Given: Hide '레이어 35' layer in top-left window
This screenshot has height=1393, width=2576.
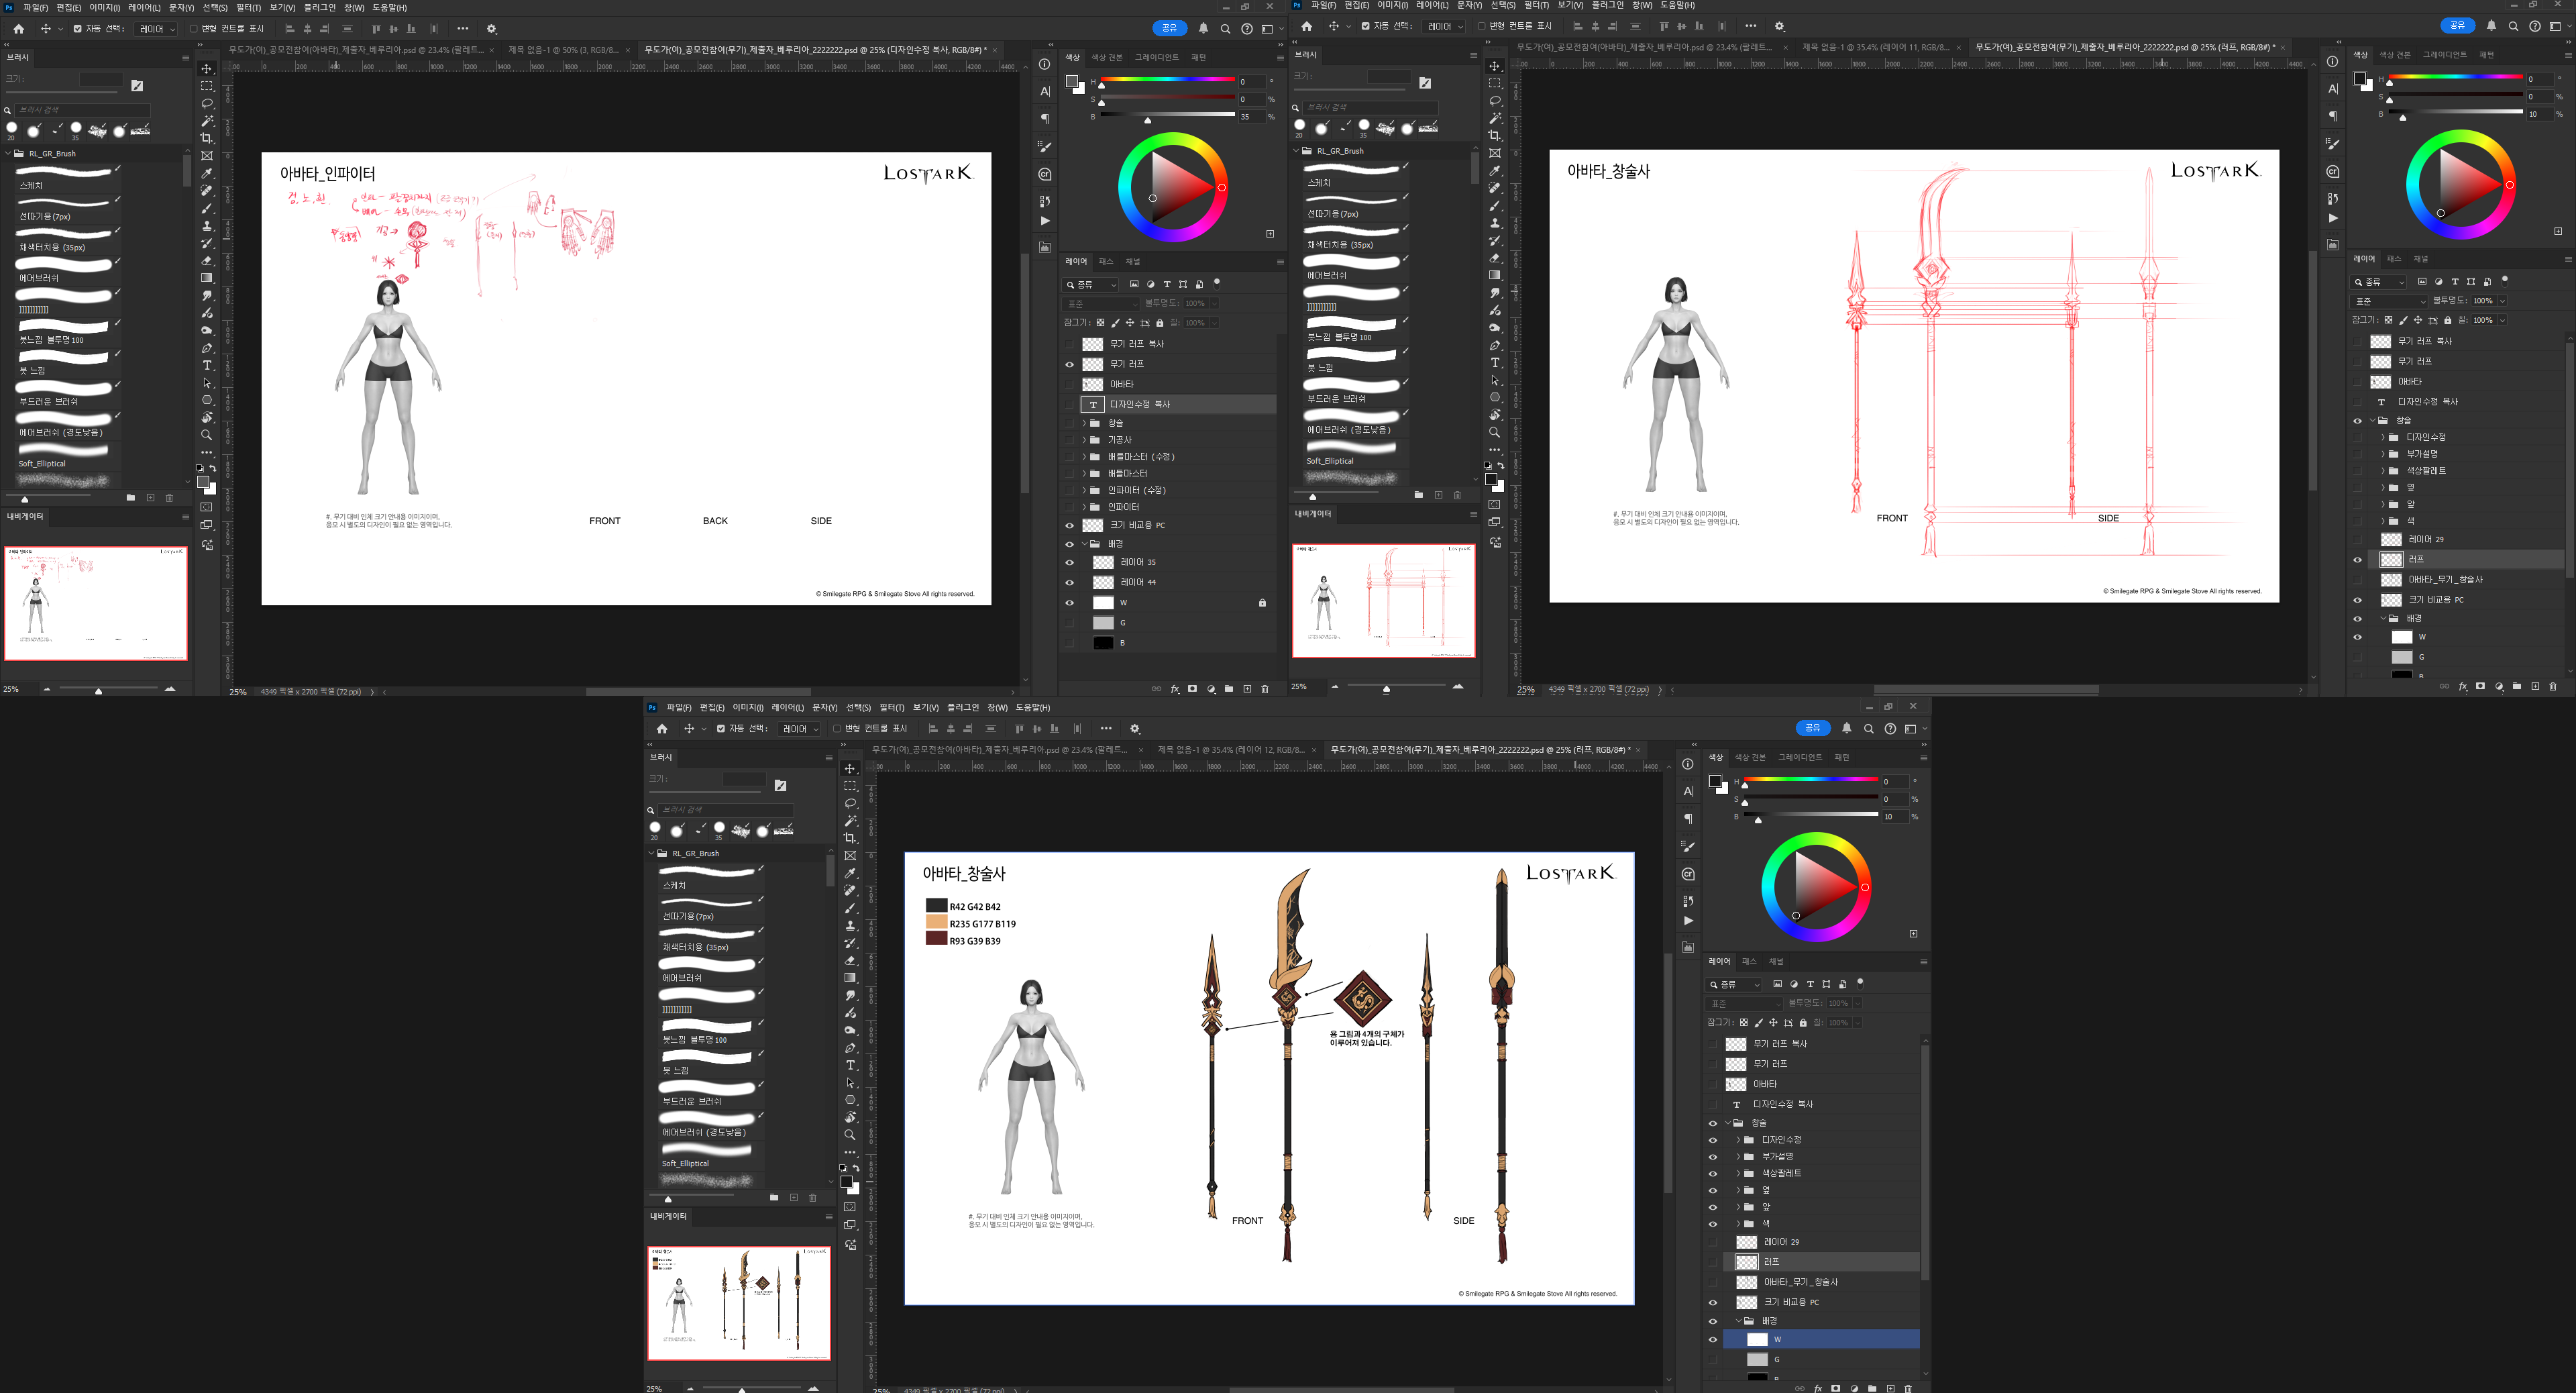Looking at the screenshot, I should pyautogui.click(x=1069, y=562).
